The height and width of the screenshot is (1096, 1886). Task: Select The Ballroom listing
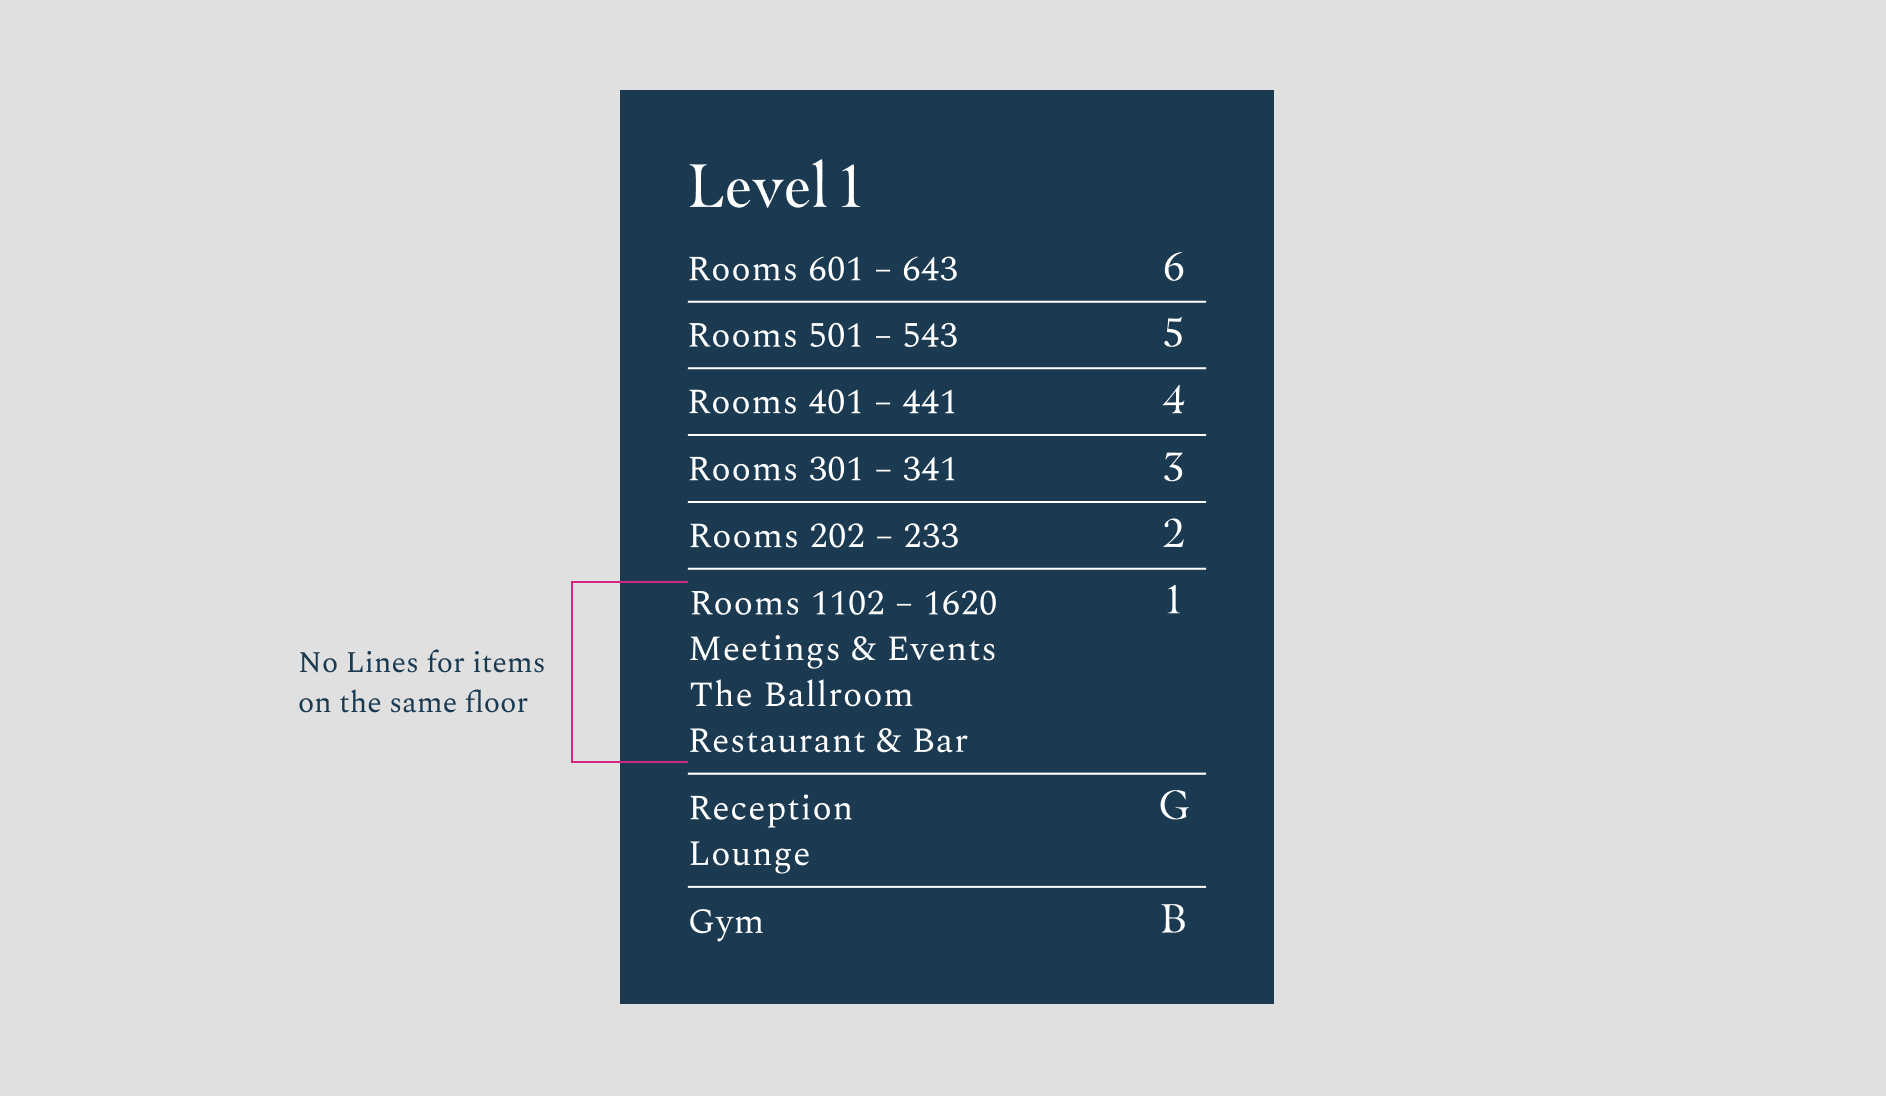click(x=801, y=696)
